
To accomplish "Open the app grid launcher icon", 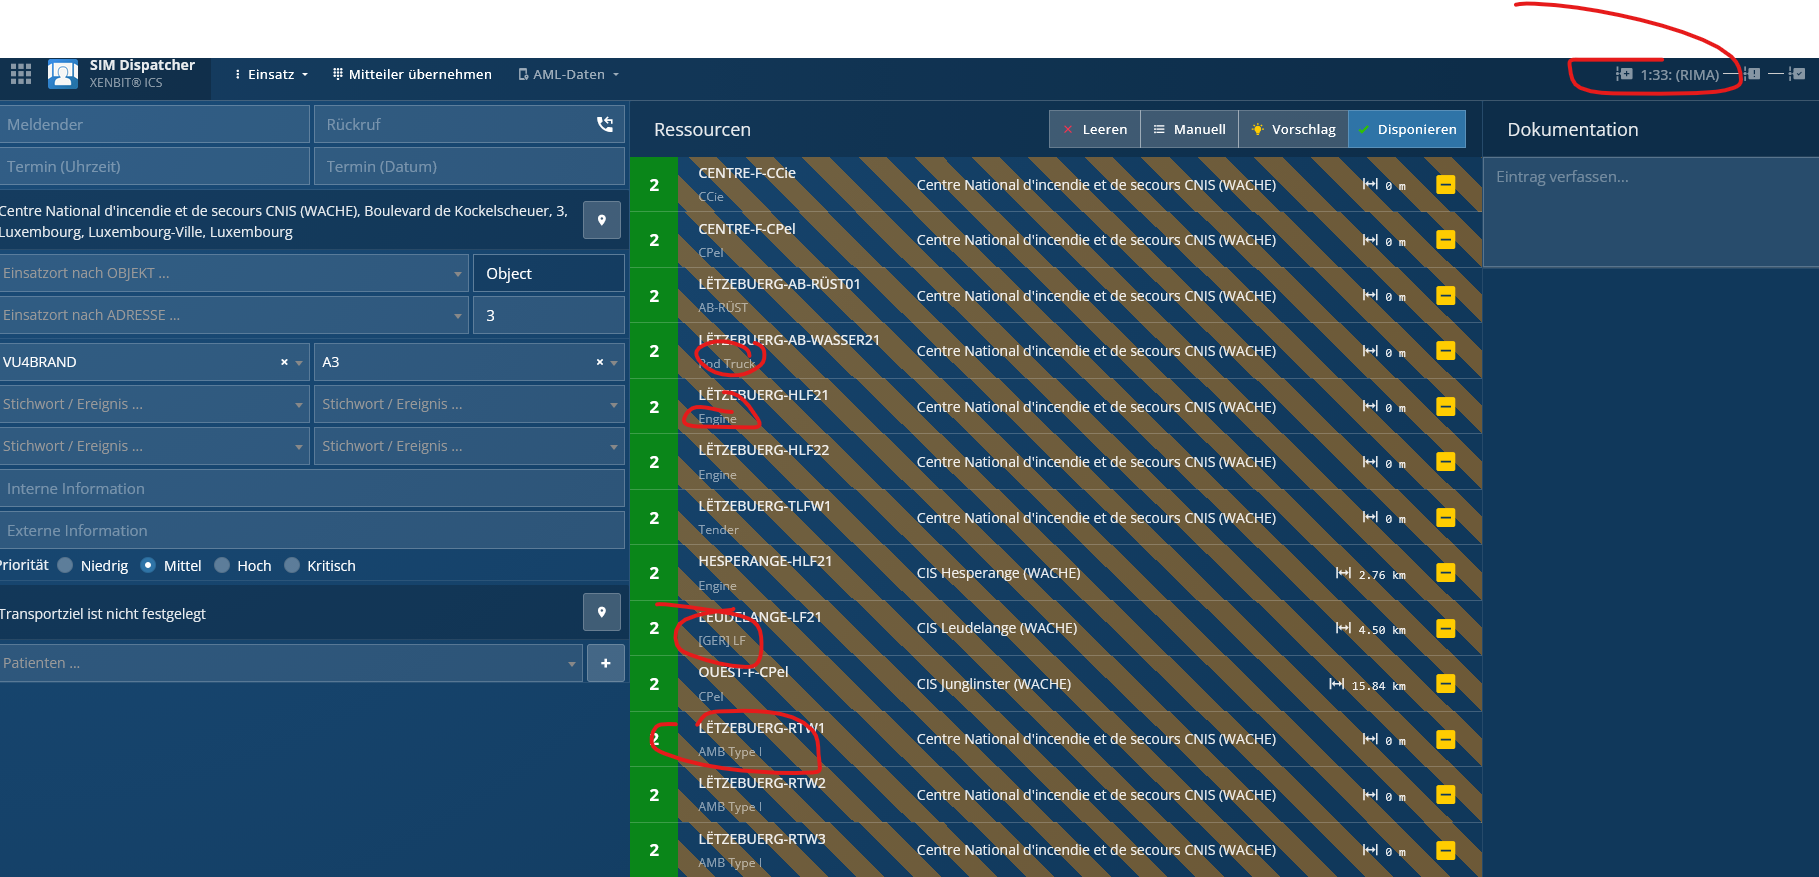I will point(21,74).
